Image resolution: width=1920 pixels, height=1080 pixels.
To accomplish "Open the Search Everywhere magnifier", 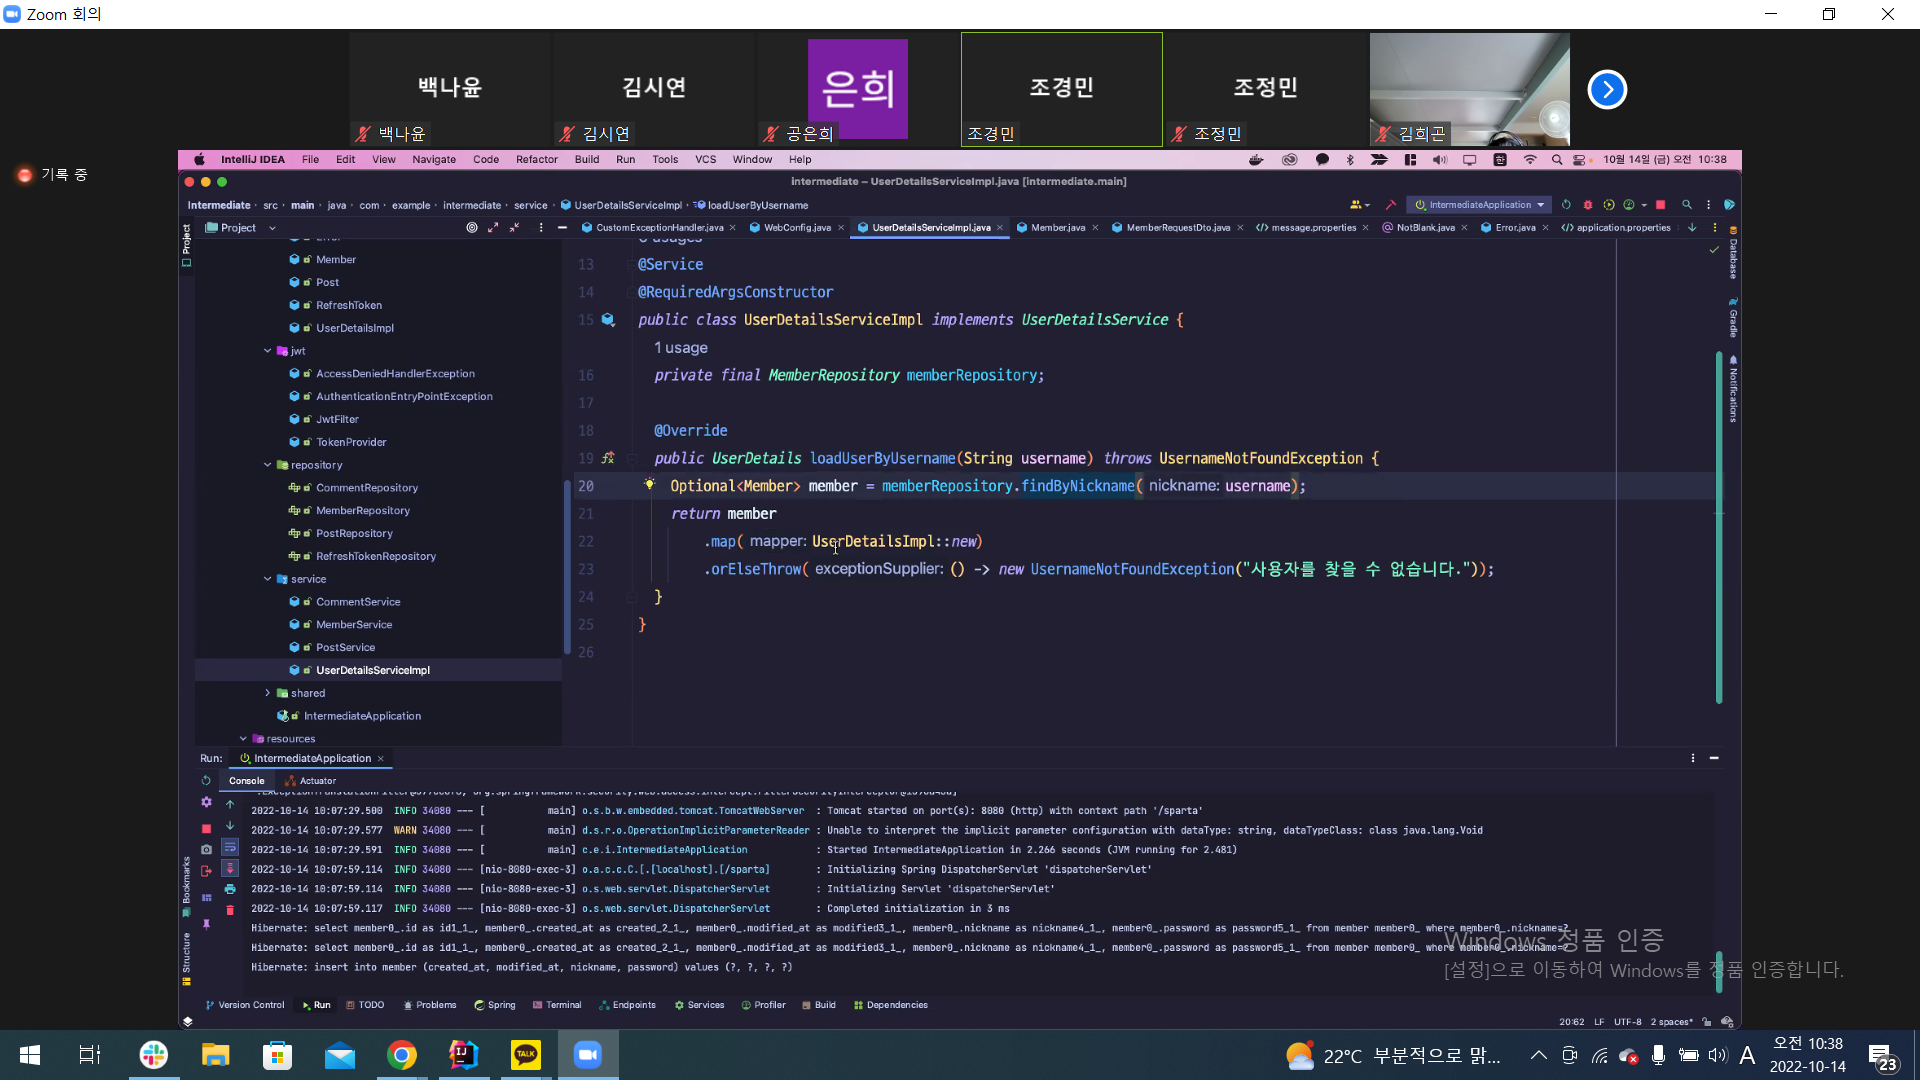I will [x=1687, y=205].
